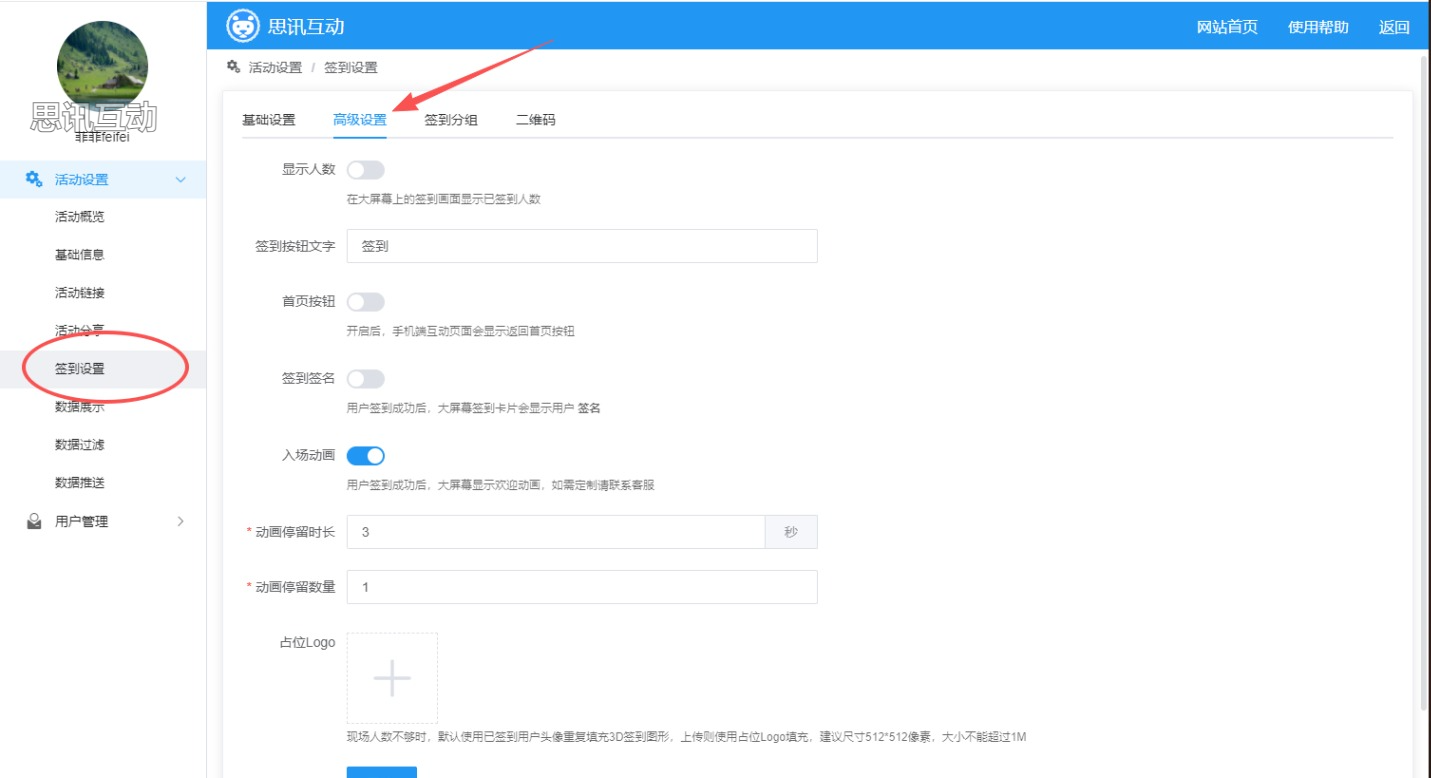
Task: Click the breadcrumb gear icon beside 活动设置
Action: [233, 67]
